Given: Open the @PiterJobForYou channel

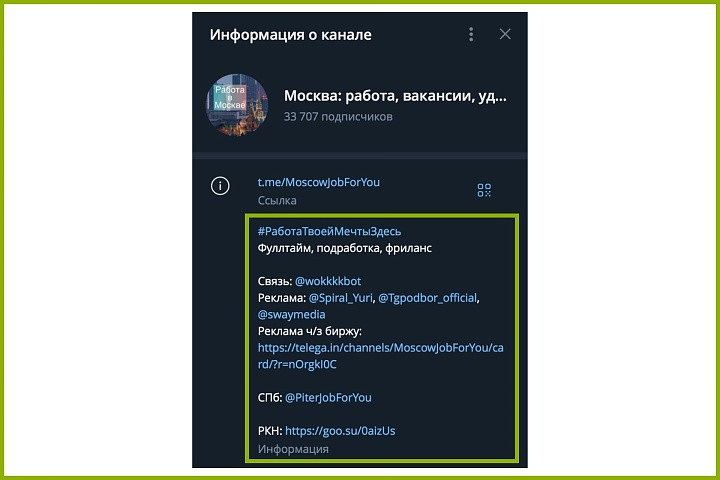Looking at the screenshot, I should (328, 398).
